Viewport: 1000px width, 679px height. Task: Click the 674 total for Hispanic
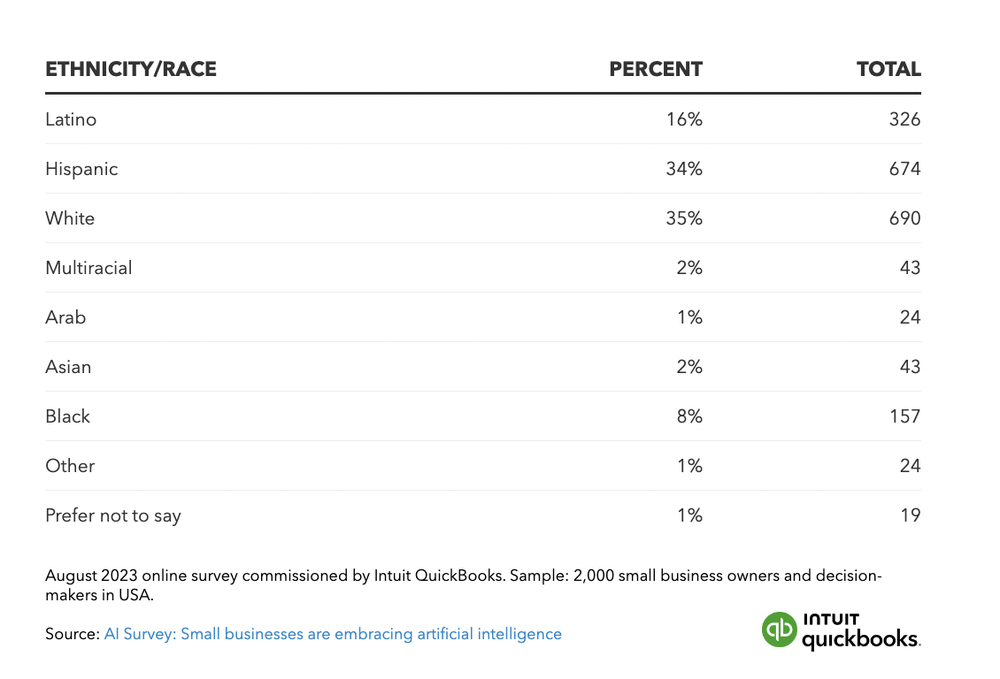(x=904, y=169)
